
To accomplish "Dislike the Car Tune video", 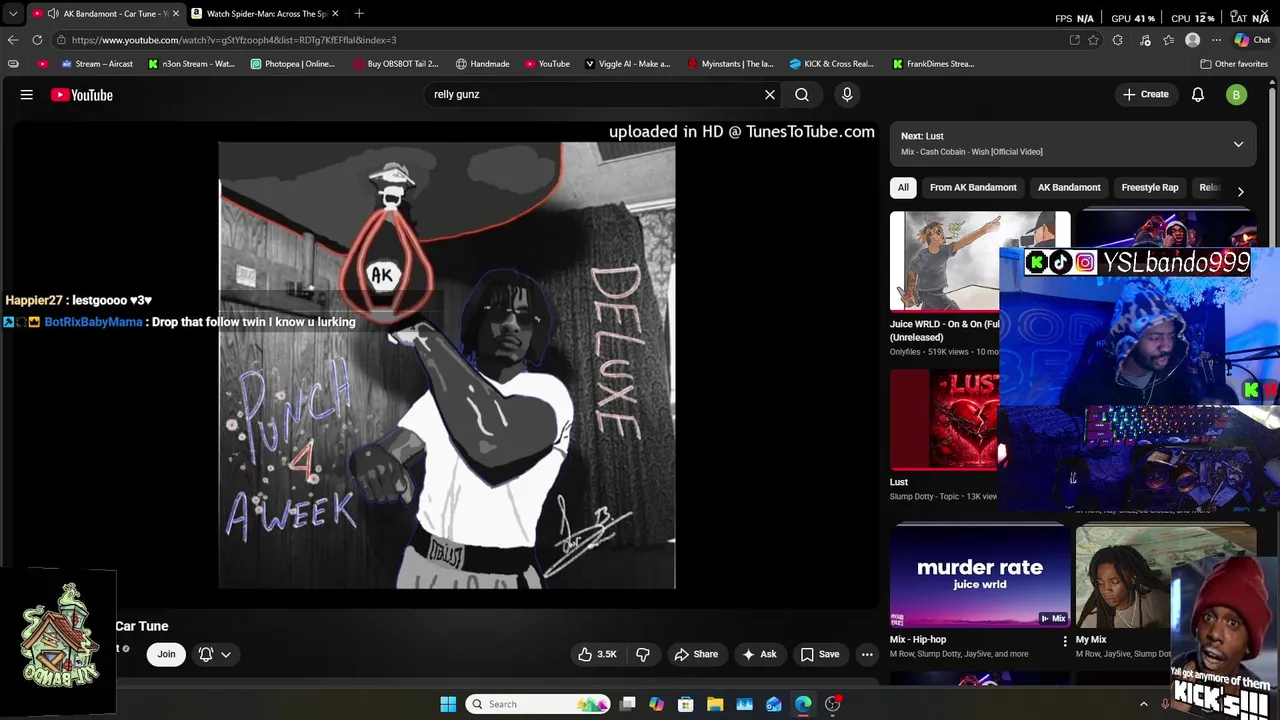I will coord(643,654).
